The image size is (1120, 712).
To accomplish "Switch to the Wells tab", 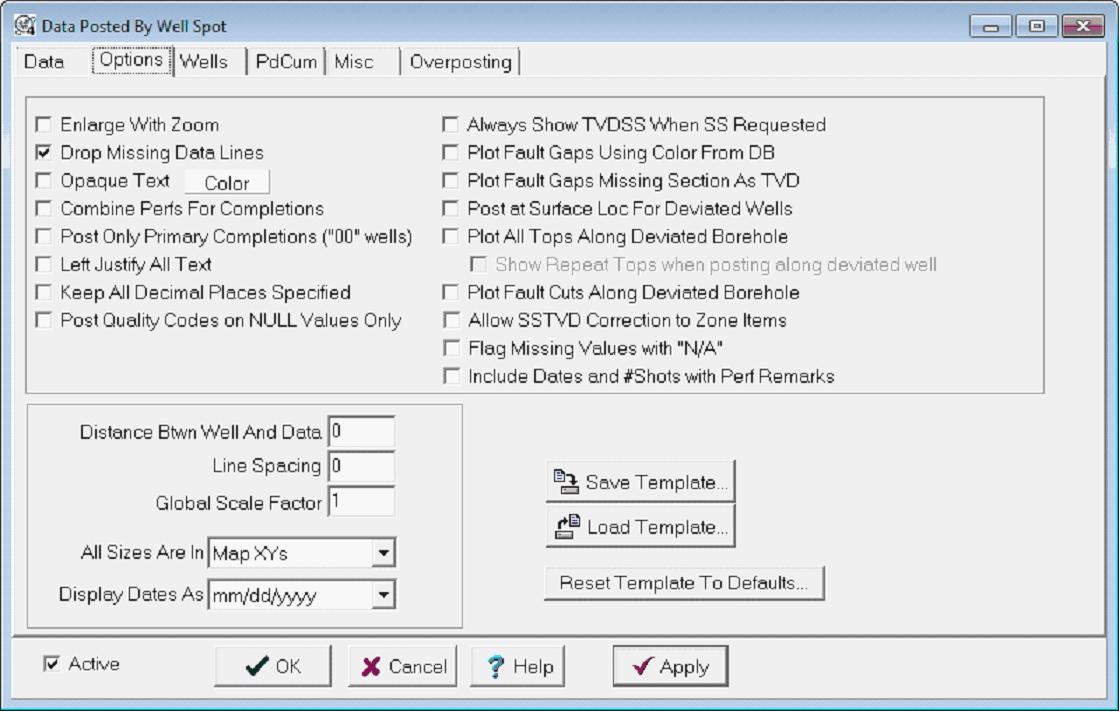I will [203, 62].
